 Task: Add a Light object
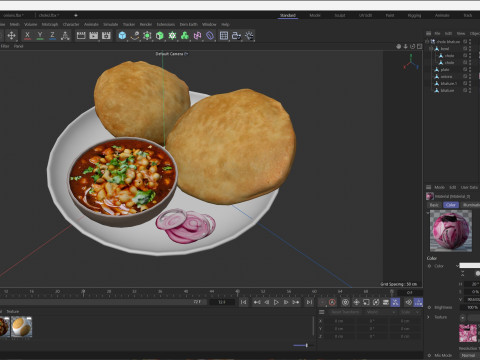click(x=249, y=36)
